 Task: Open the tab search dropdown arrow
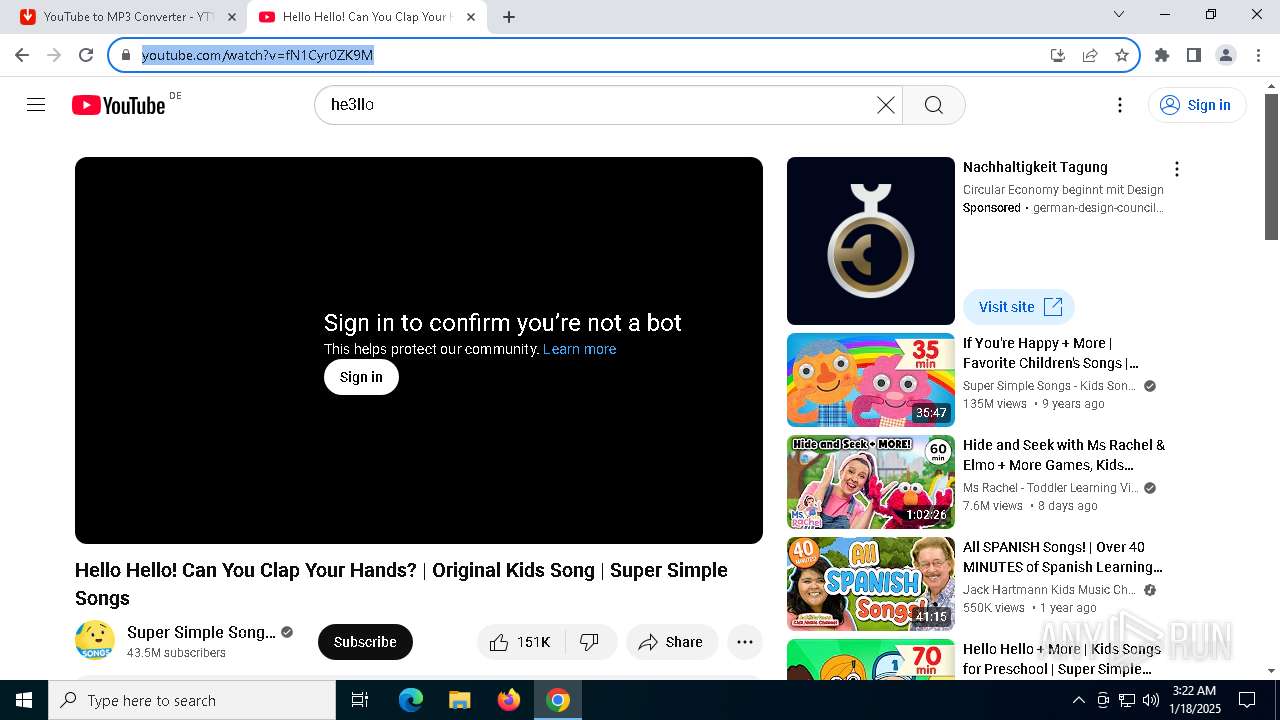pos(1119,14)
